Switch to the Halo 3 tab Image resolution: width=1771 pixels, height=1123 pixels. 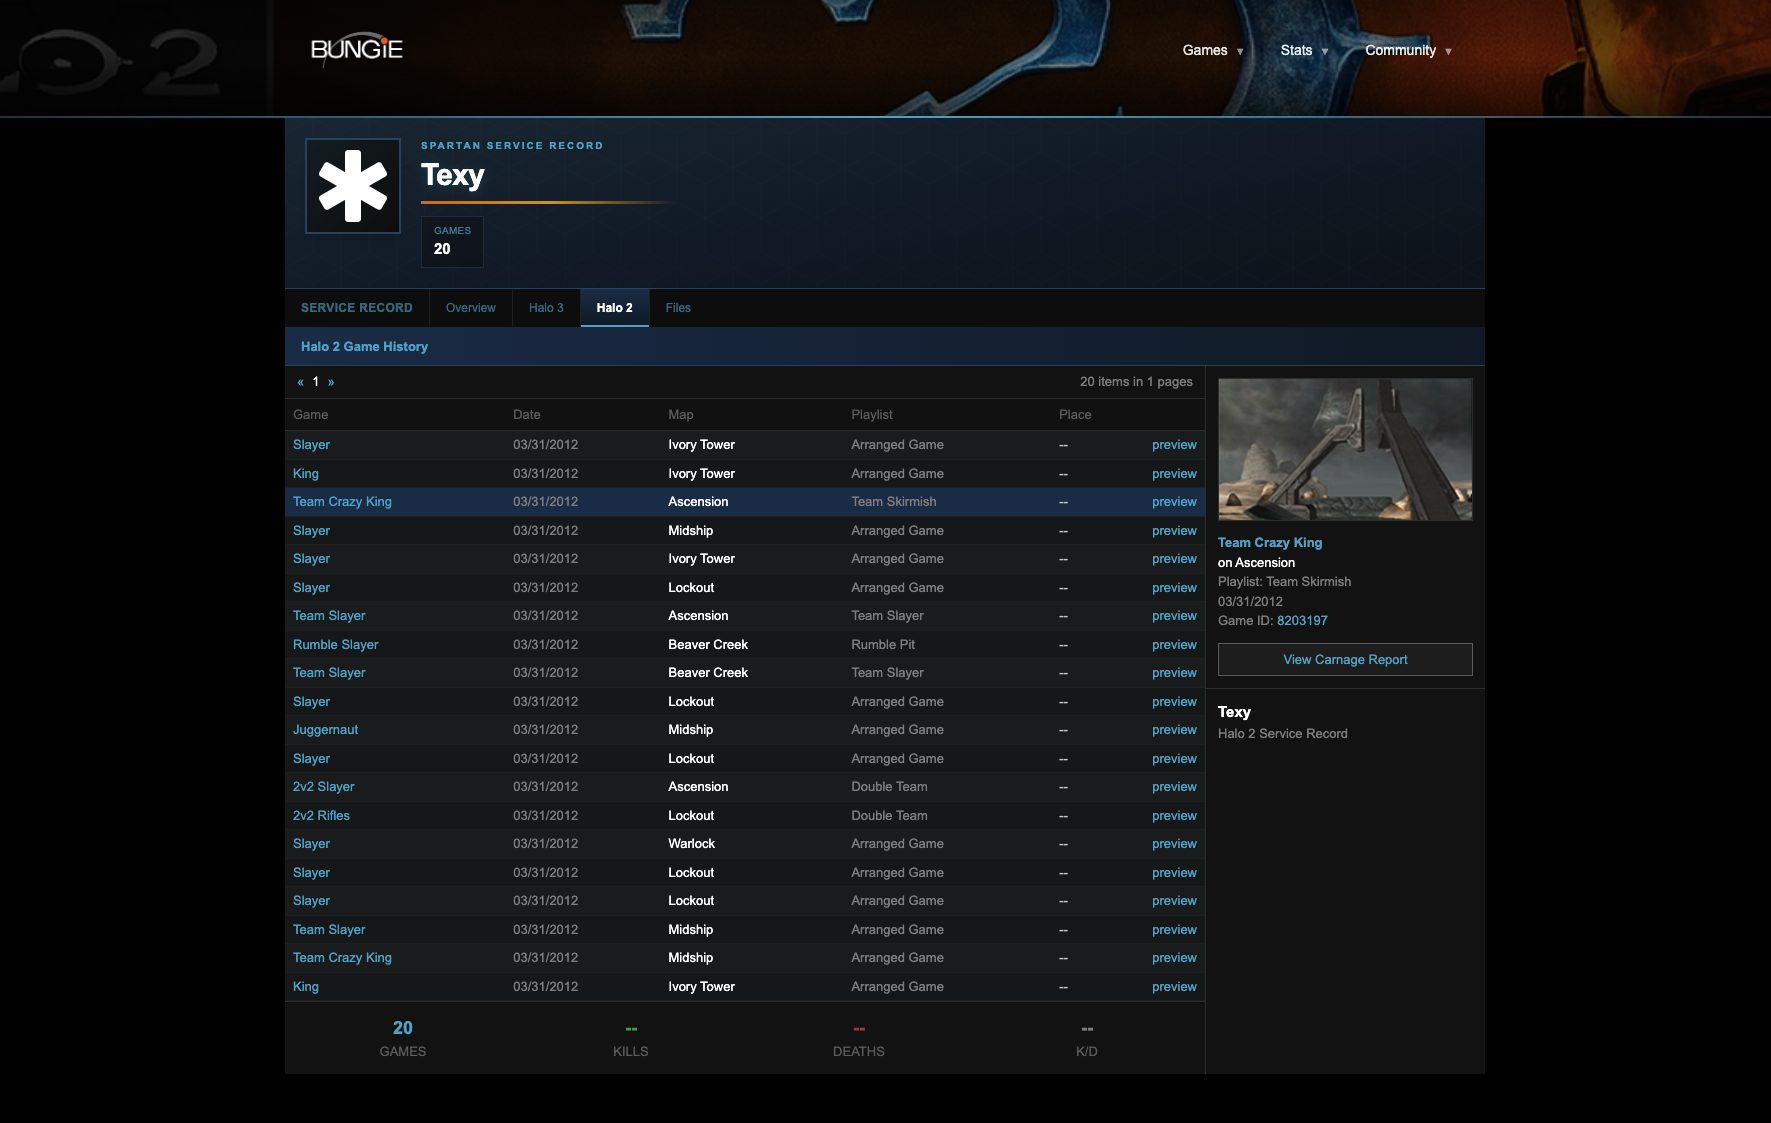click(x=546, y=308)
